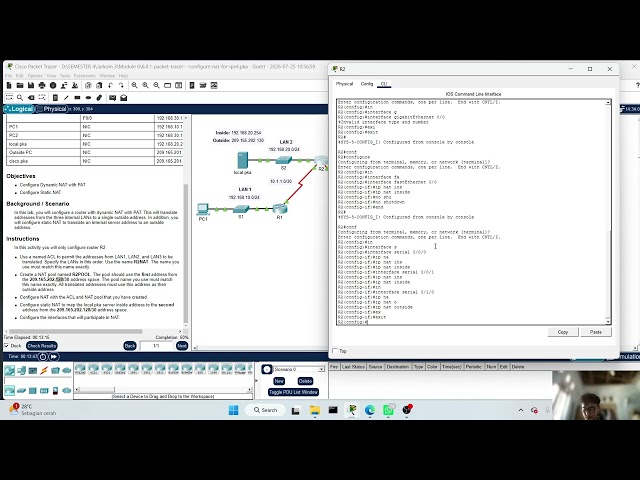Click the Last Status column header
Image resolution: width=640 pixels, height=480 pixels.
353,367
